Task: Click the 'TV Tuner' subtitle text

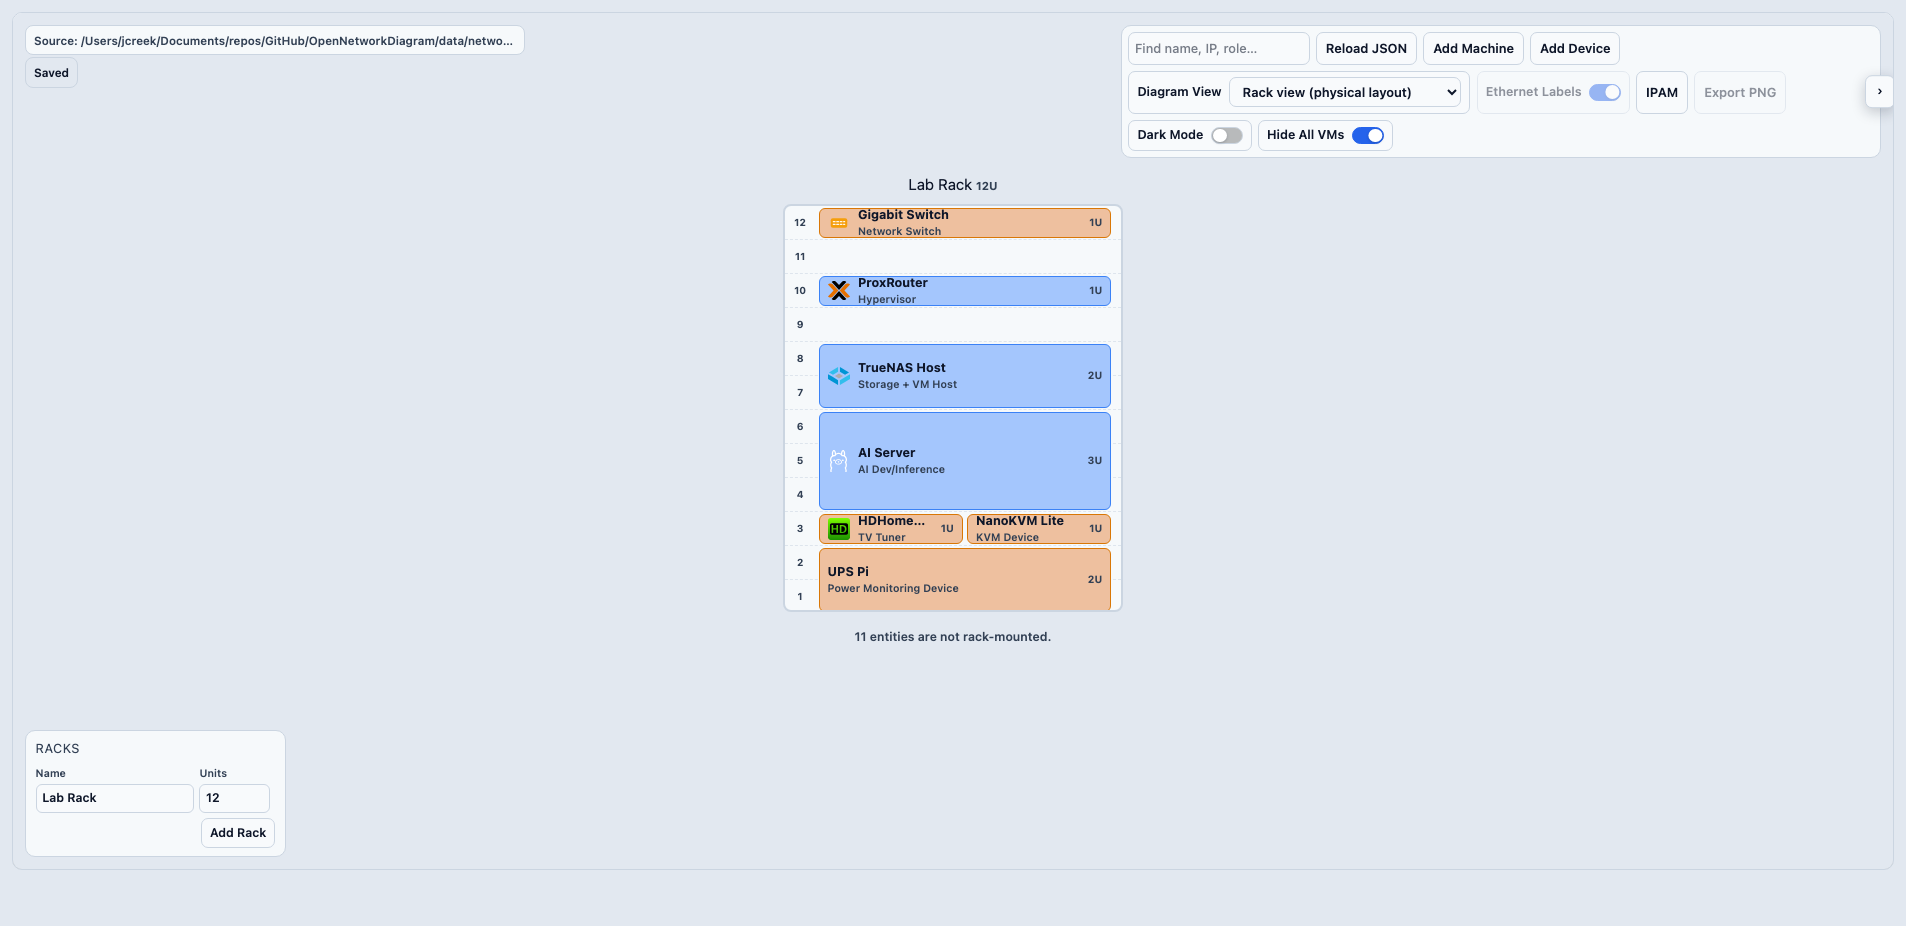Action: pyautogui.click(x=881, y=538)
